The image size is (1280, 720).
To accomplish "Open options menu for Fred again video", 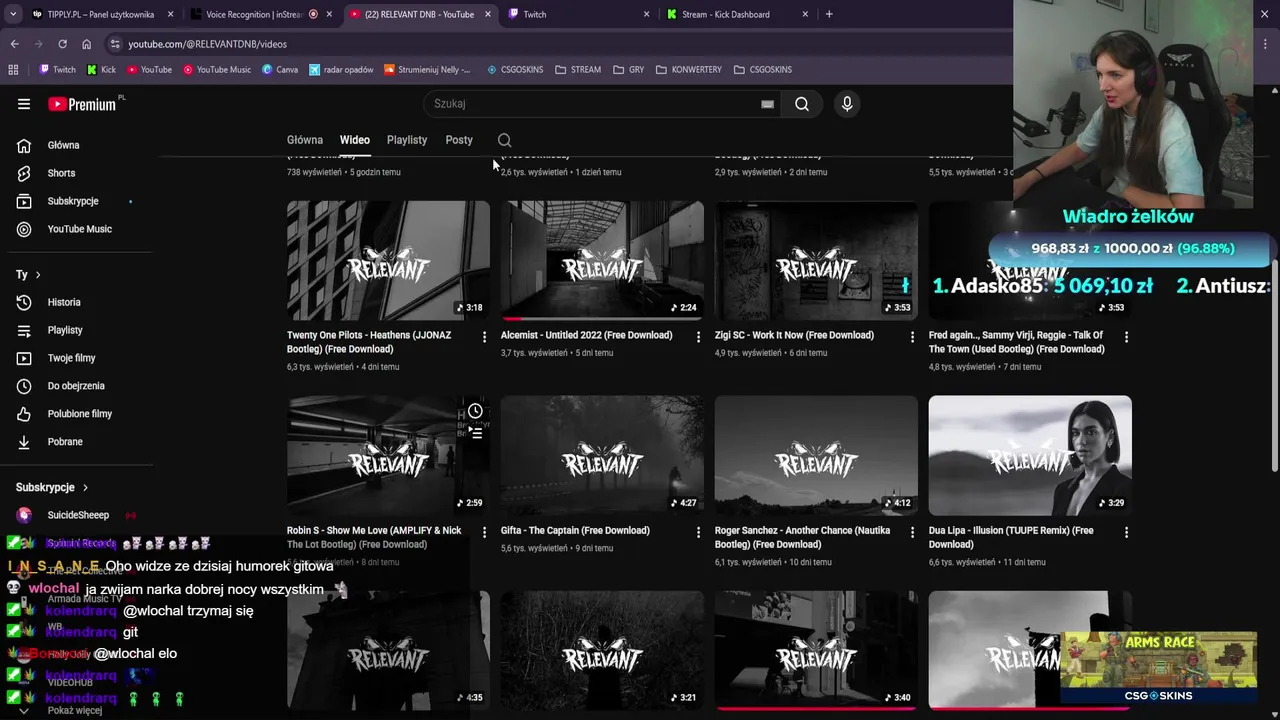I will 1126,337.
